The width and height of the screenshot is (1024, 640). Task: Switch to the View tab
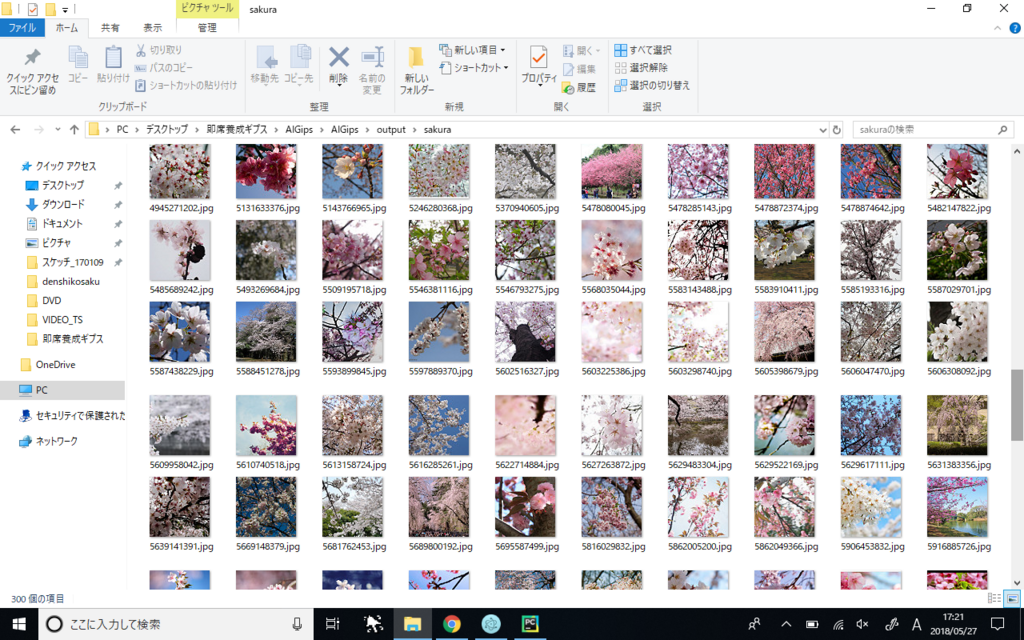[x=153, y=27]
